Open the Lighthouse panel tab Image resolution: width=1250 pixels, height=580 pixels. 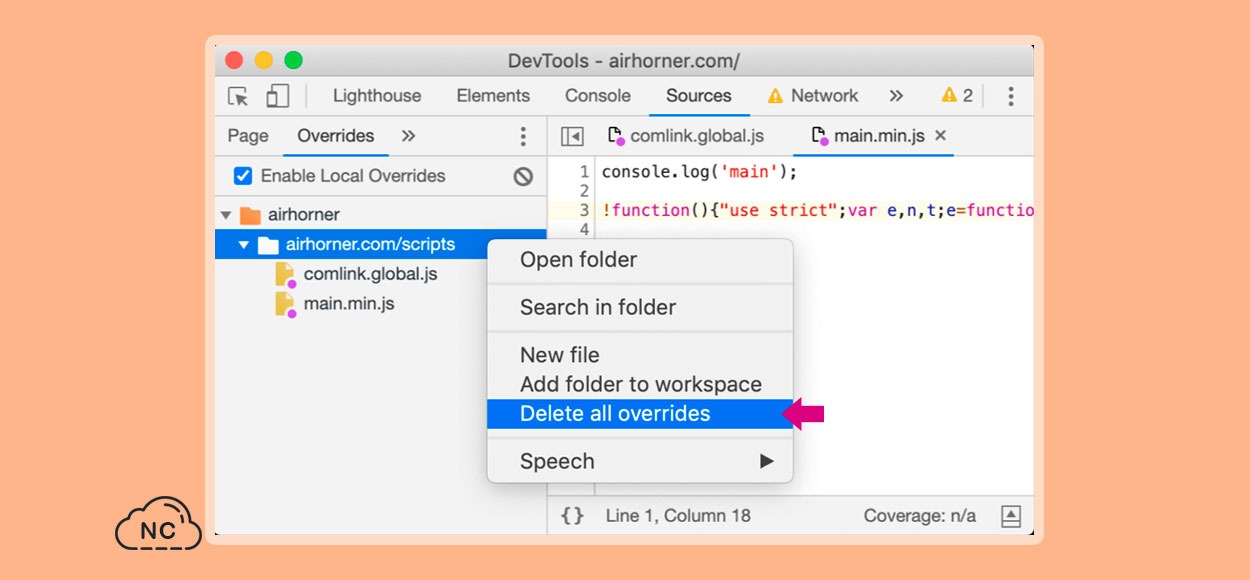coord(377,96)
